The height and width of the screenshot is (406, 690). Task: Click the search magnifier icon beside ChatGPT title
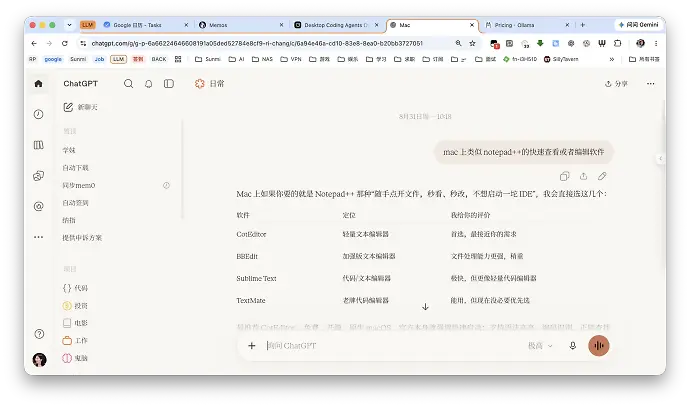(128, 84)
